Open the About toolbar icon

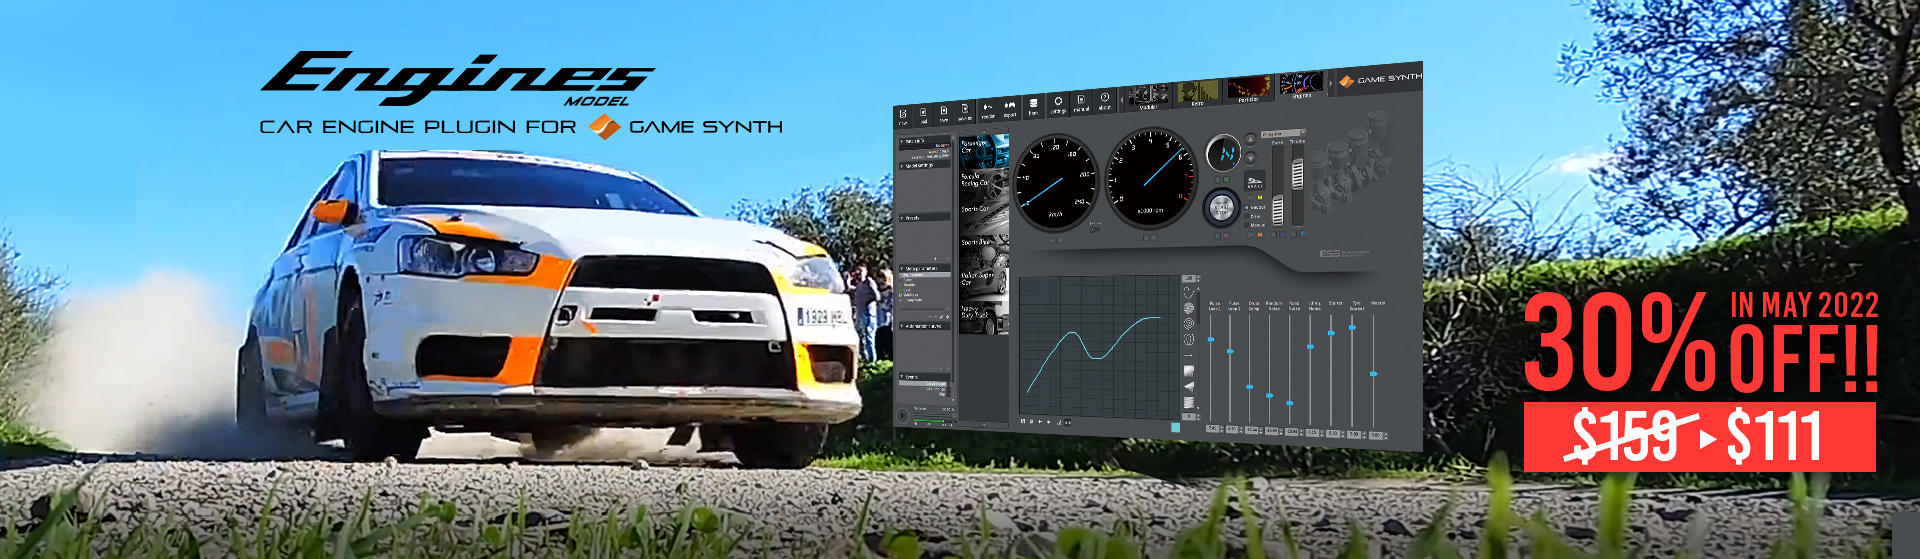click(1105, 100)
